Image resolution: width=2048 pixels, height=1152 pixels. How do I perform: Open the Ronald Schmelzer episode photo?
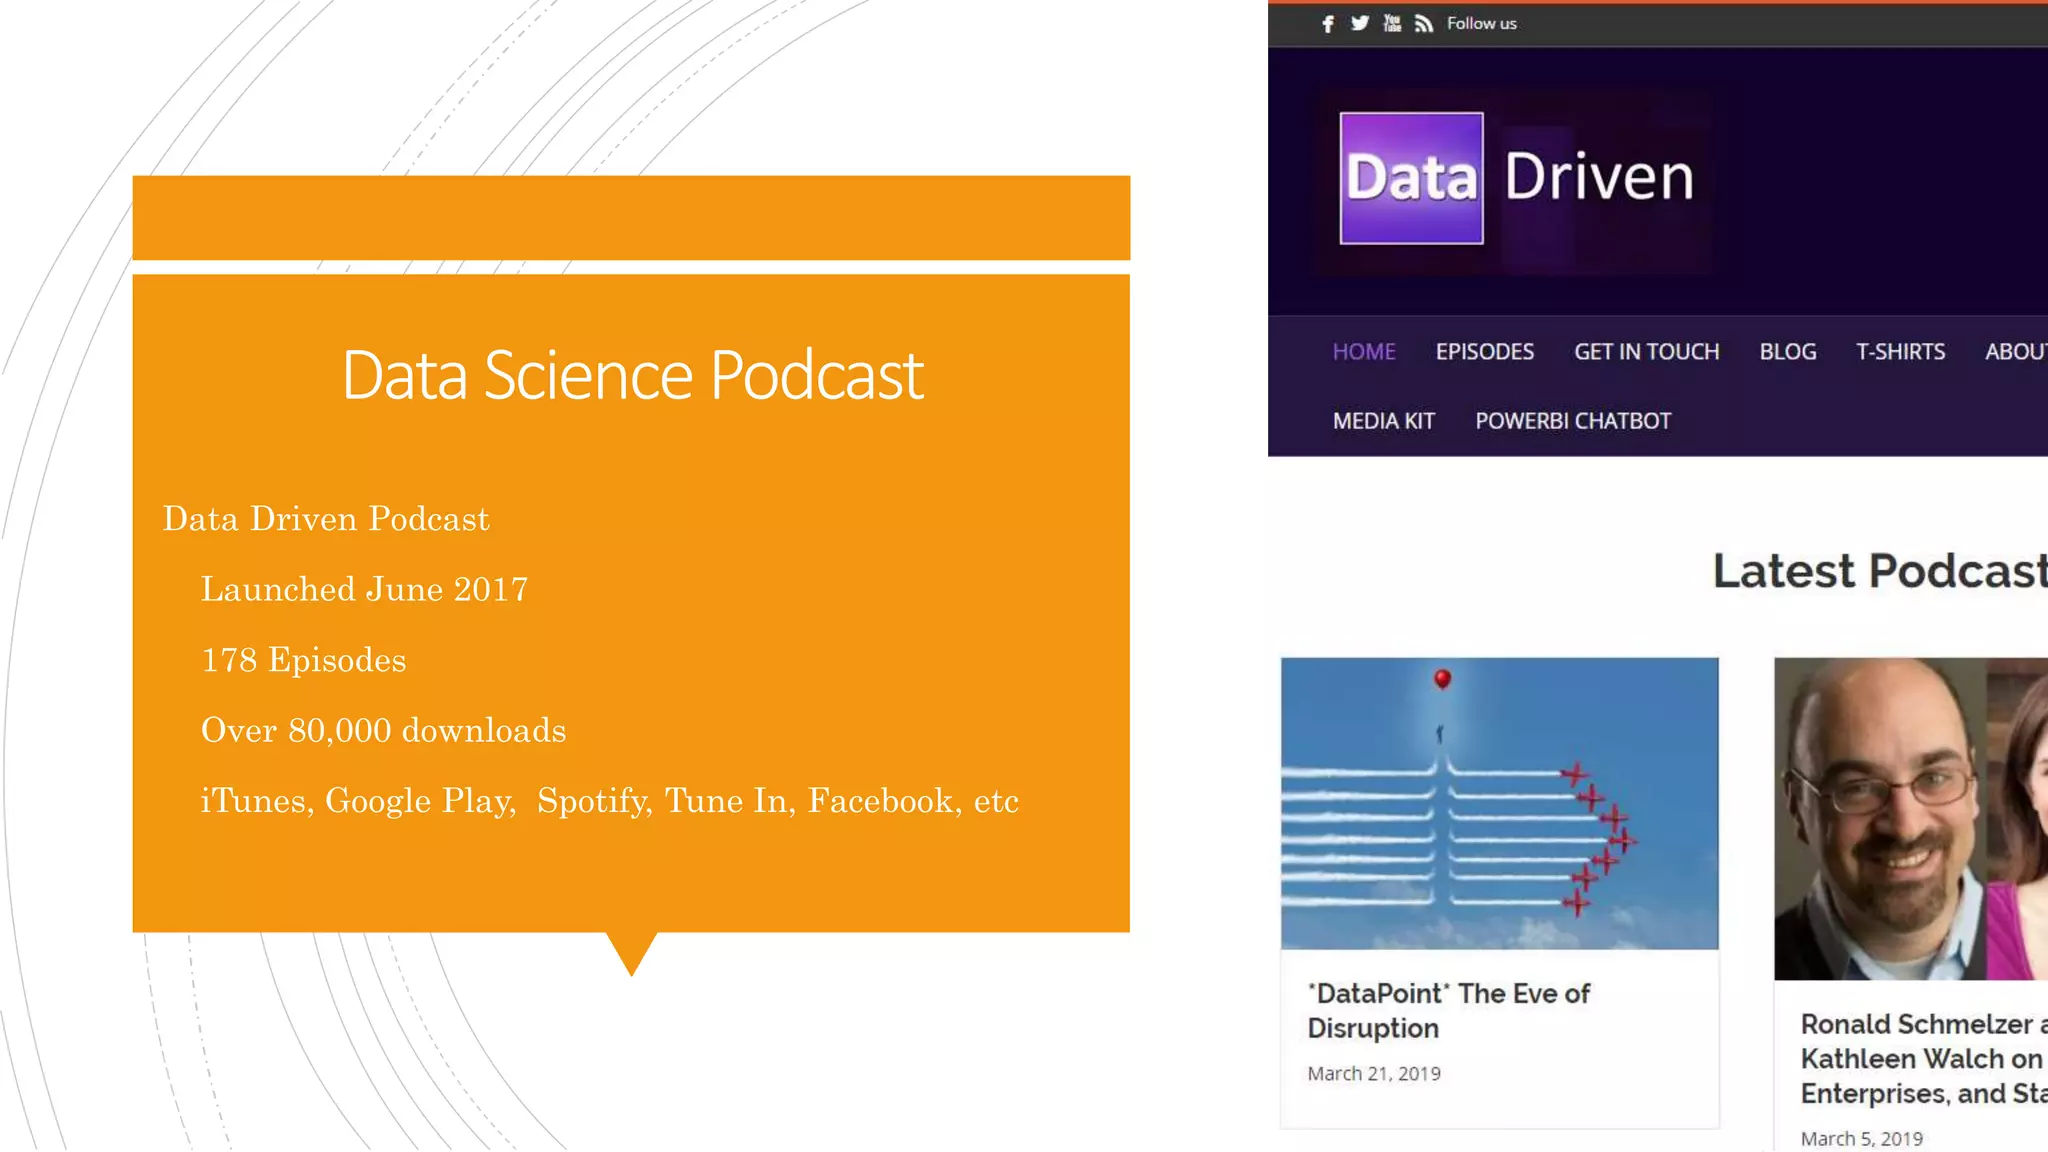1911,818
